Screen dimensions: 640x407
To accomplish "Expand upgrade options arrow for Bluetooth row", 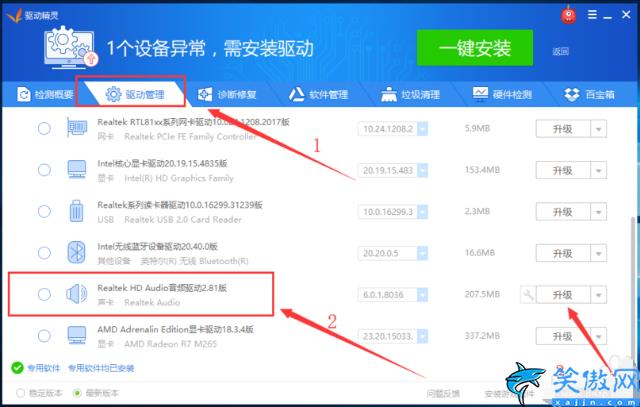I will (x=598, y=253).
